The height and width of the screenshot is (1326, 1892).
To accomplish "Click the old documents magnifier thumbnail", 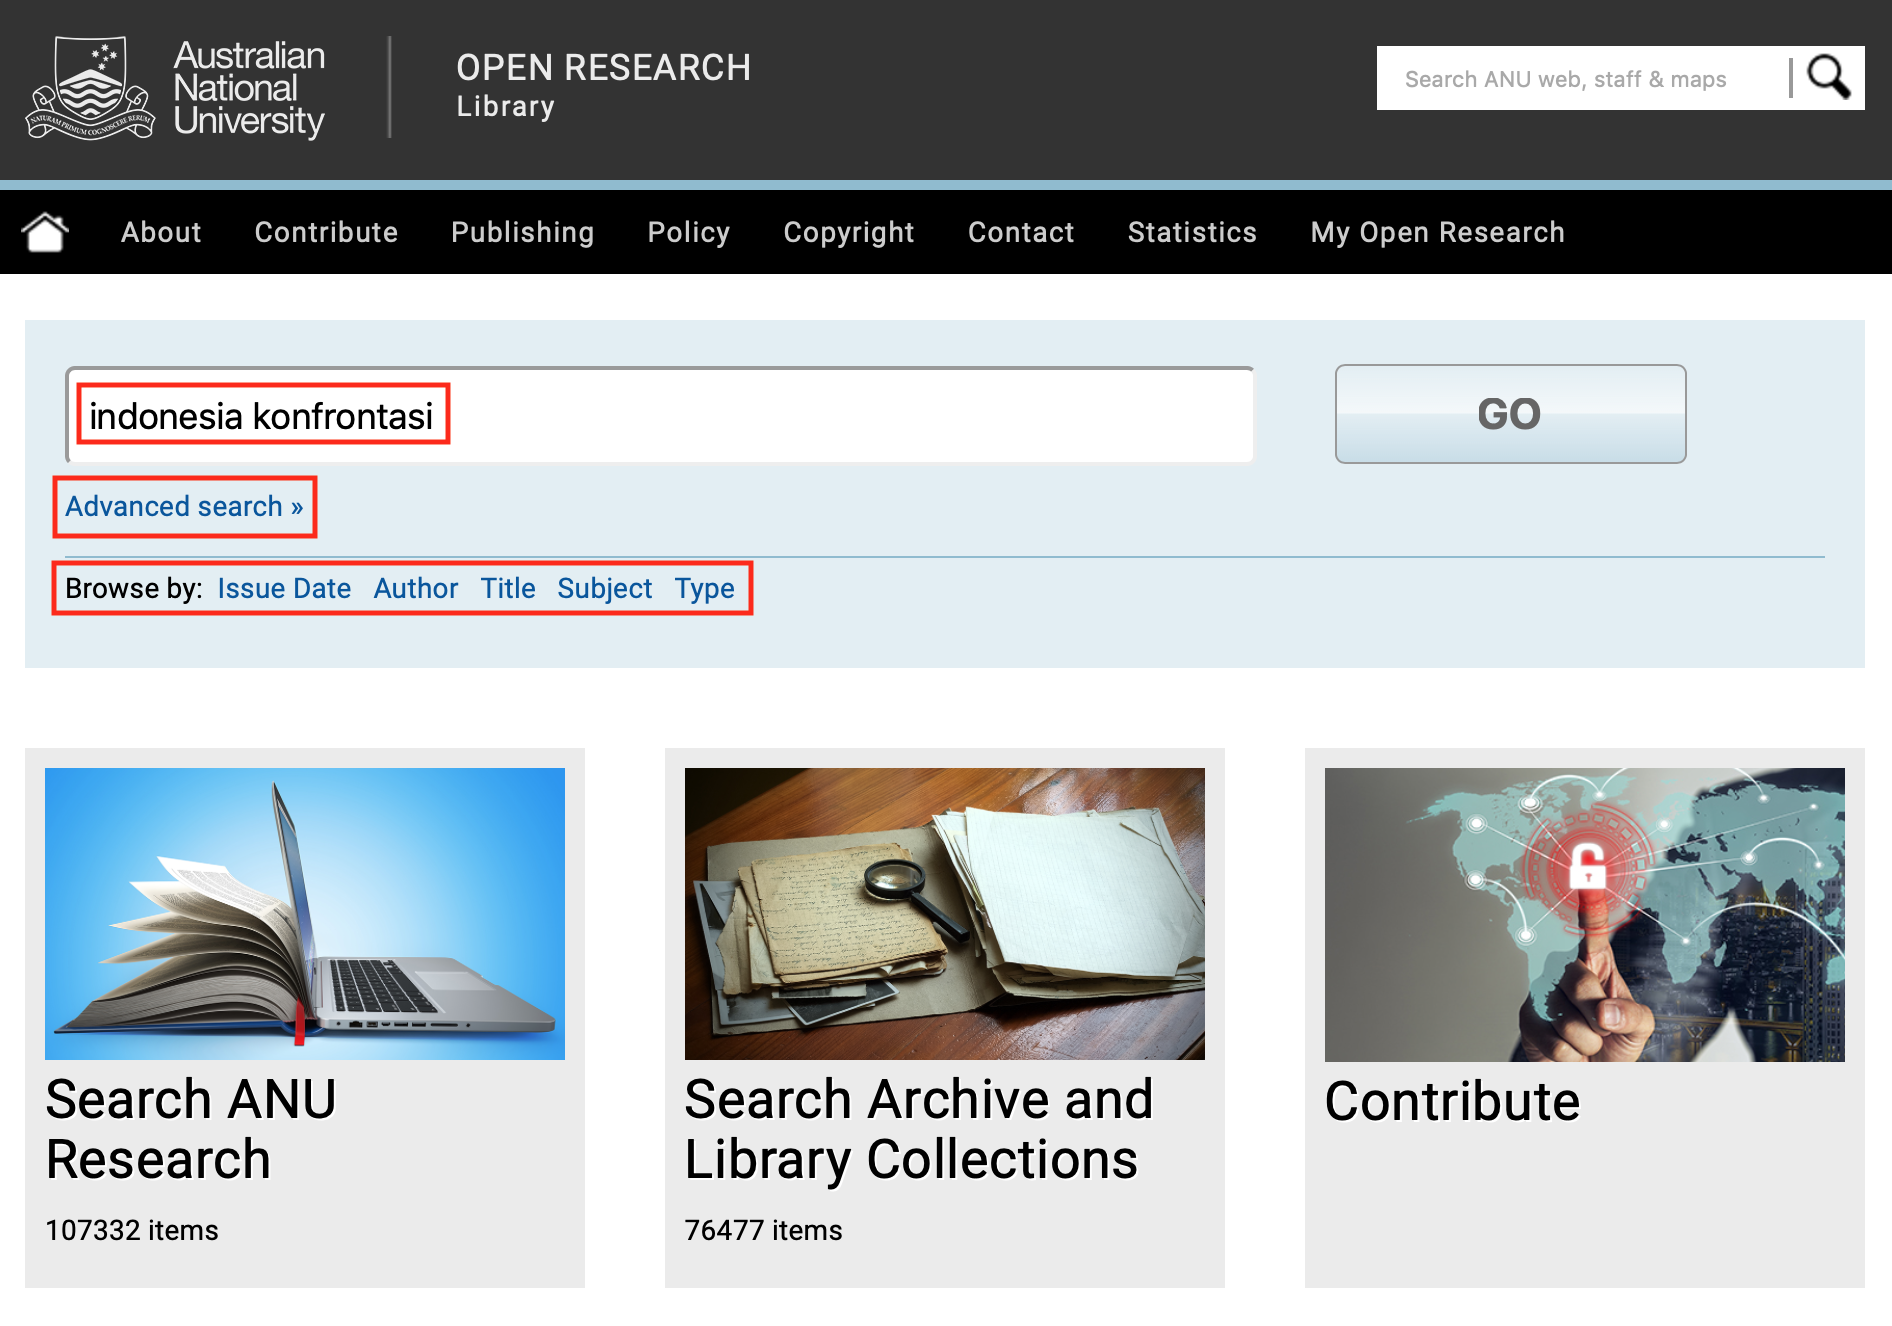I will point(945,914).
